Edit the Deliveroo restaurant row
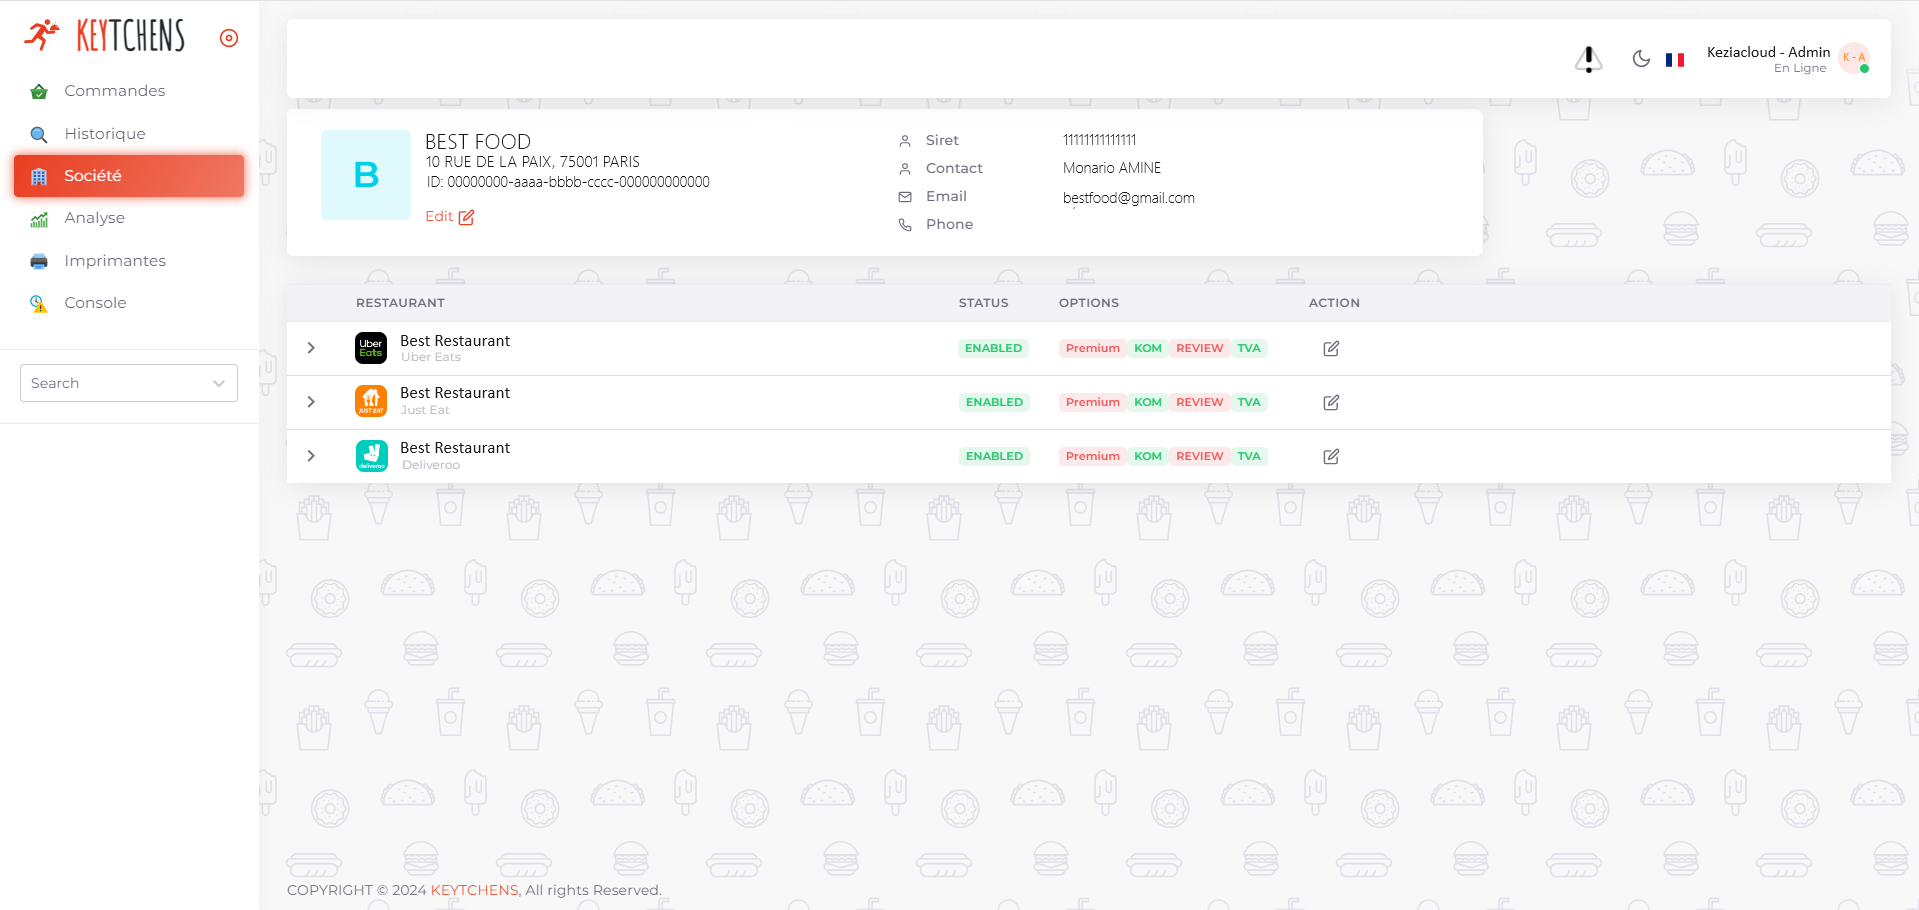Viewport: 1919px width, 910px height. click(1331, 457)
